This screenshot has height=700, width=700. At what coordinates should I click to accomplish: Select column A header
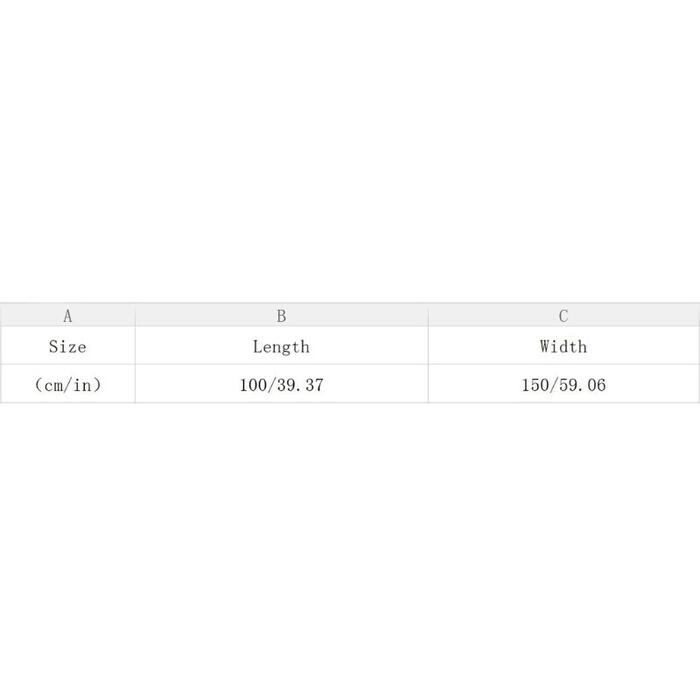coord(68,316)
